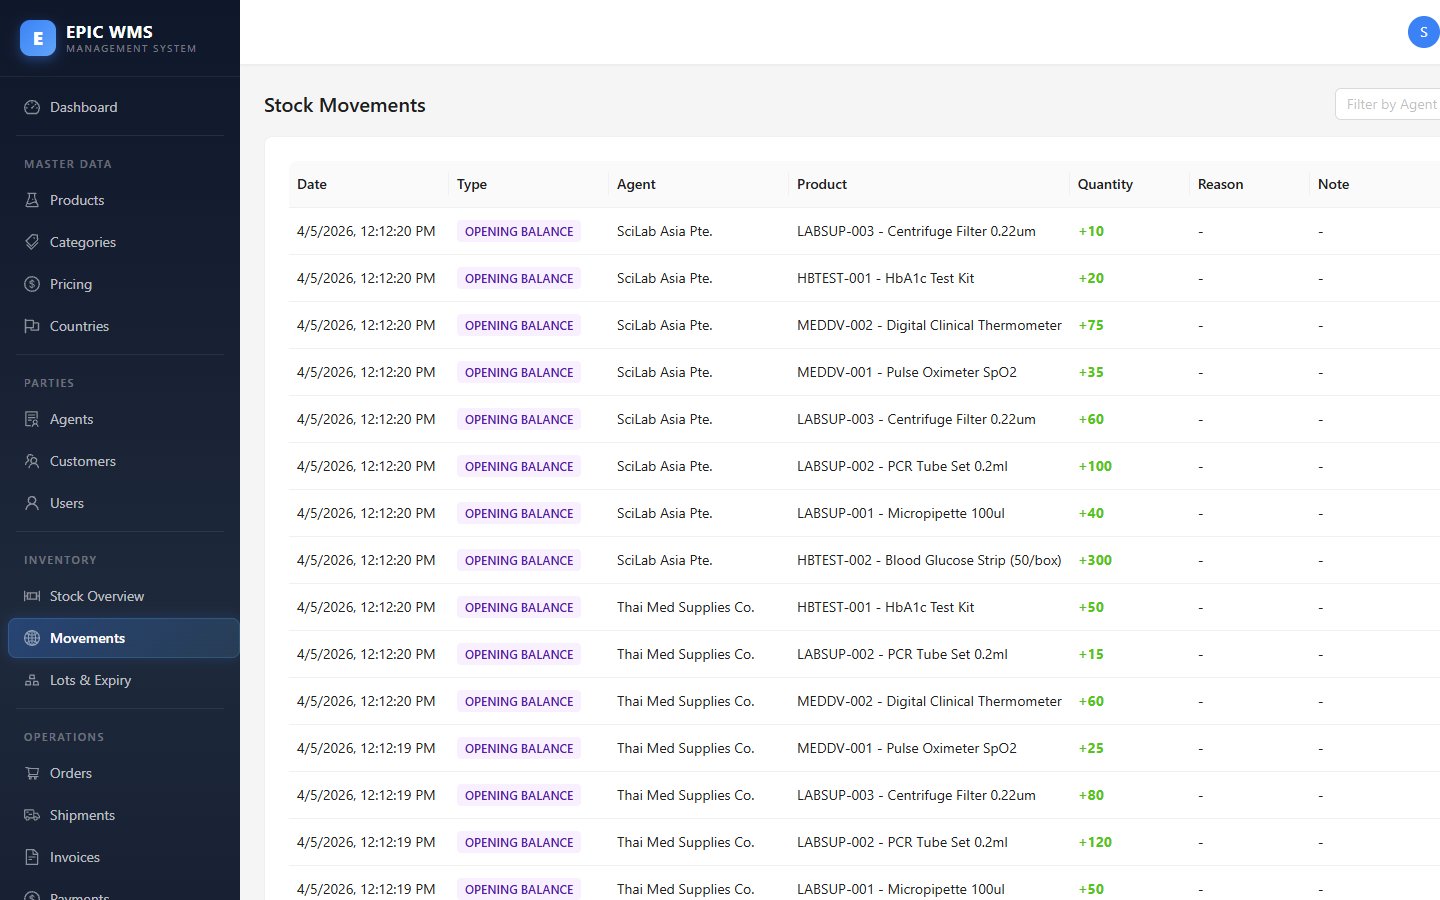Image resolution: width=1440 pixels, height=900 pixels.
Task: Open Stock Overview
Action: point(124,596)
